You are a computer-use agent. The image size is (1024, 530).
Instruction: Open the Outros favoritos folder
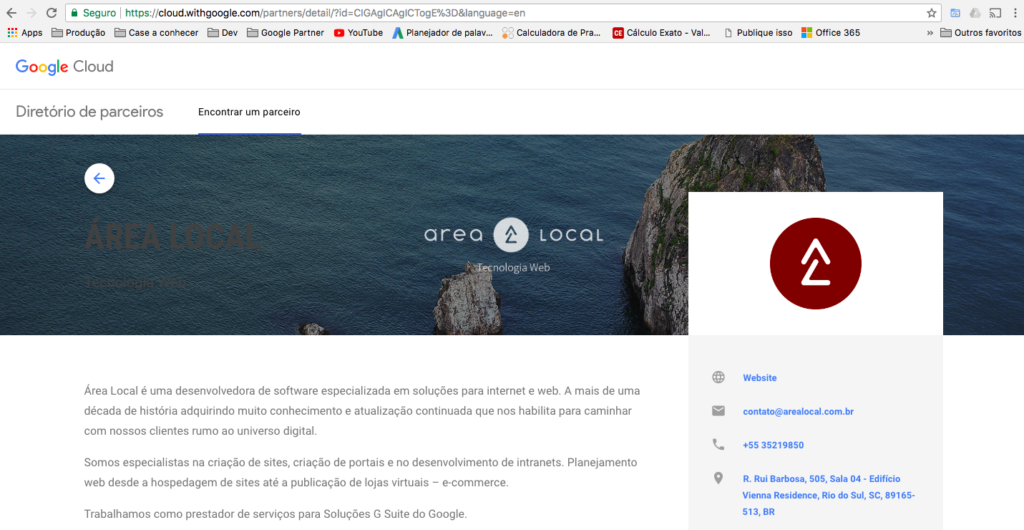(x=981, y=33)
